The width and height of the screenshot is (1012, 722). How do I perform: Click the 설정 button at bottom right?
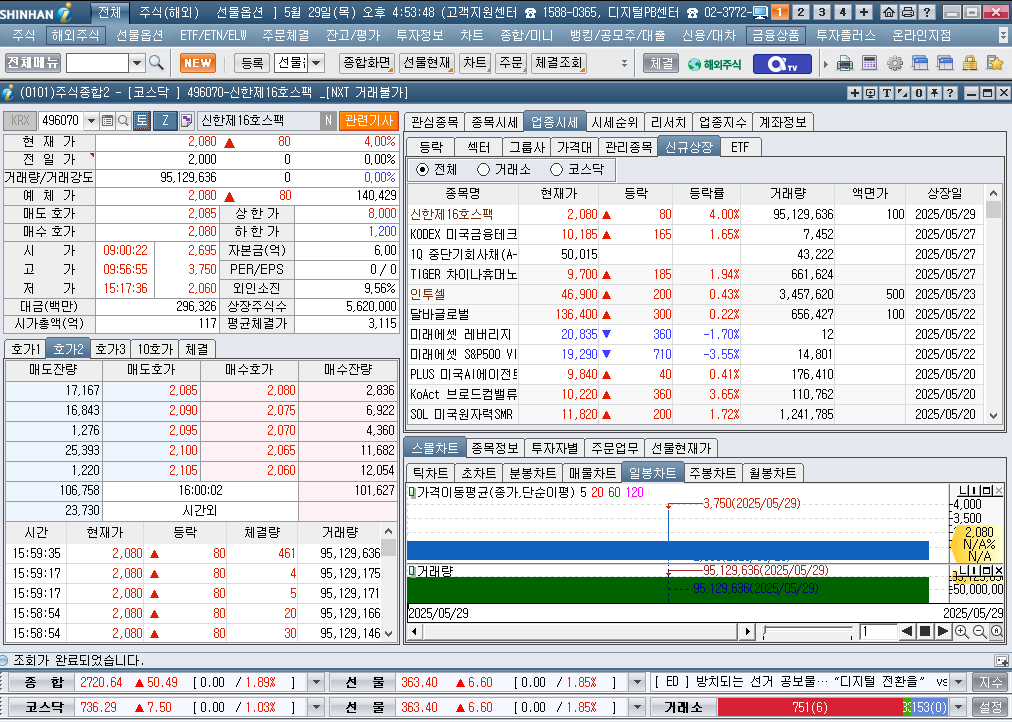[x=991, y=707]
